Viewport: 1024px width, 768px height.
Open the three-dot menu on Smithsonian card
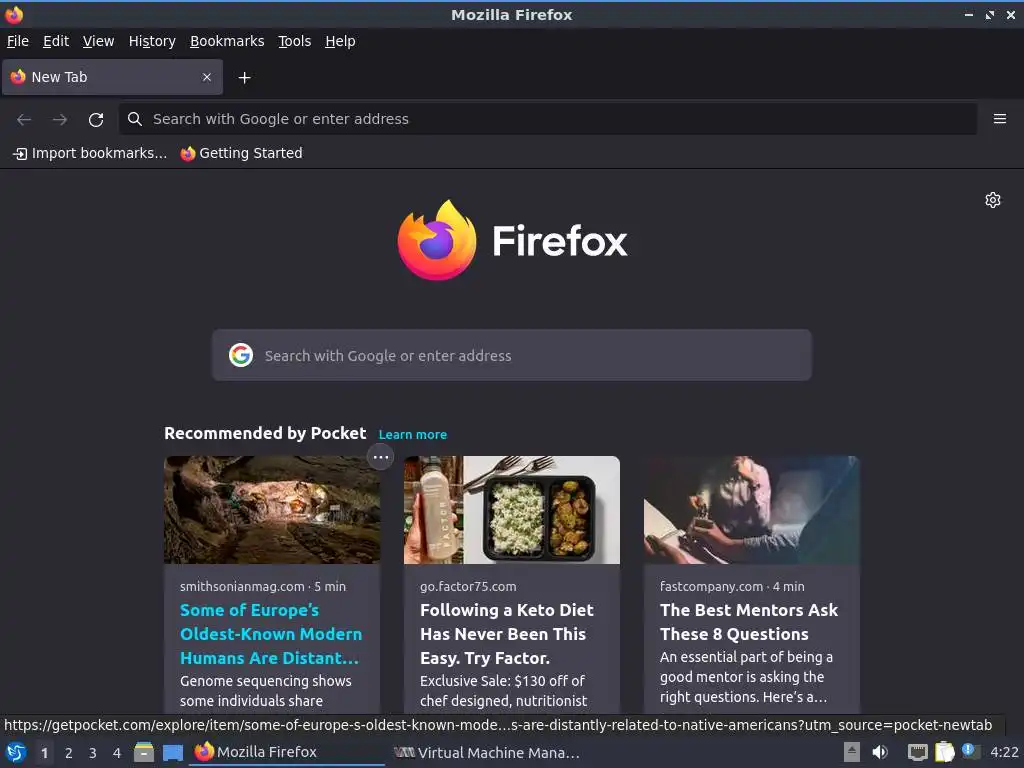tap(381, 457)
